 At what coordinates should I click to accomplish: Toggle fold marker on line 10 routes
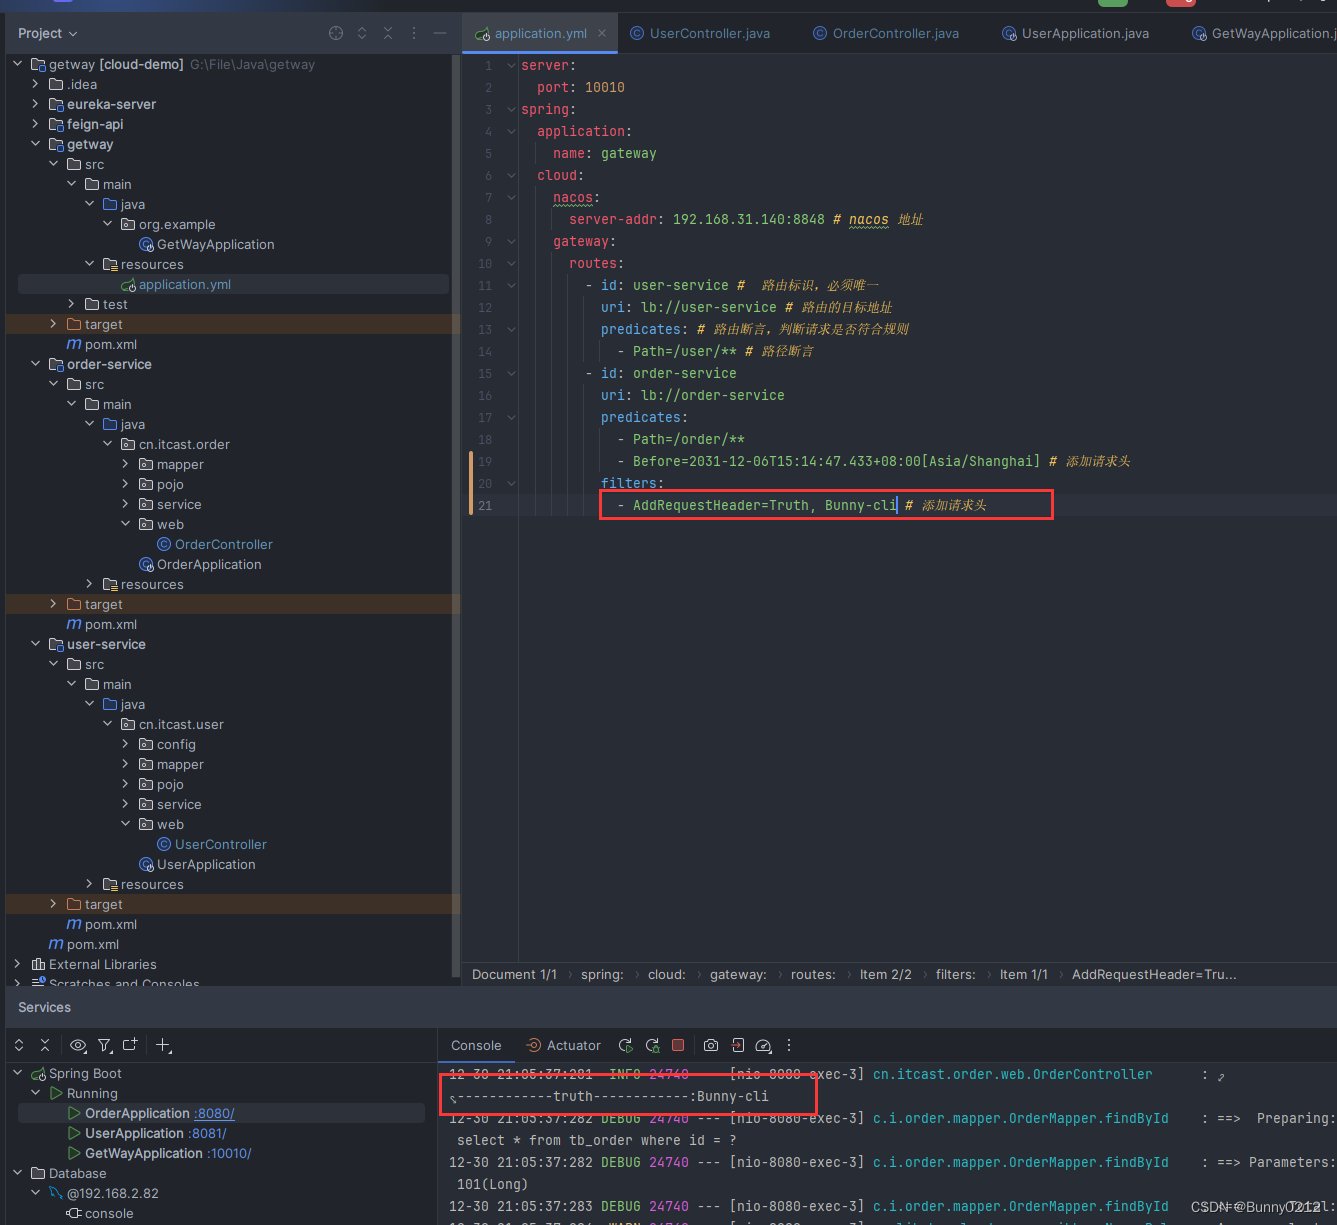511,263
